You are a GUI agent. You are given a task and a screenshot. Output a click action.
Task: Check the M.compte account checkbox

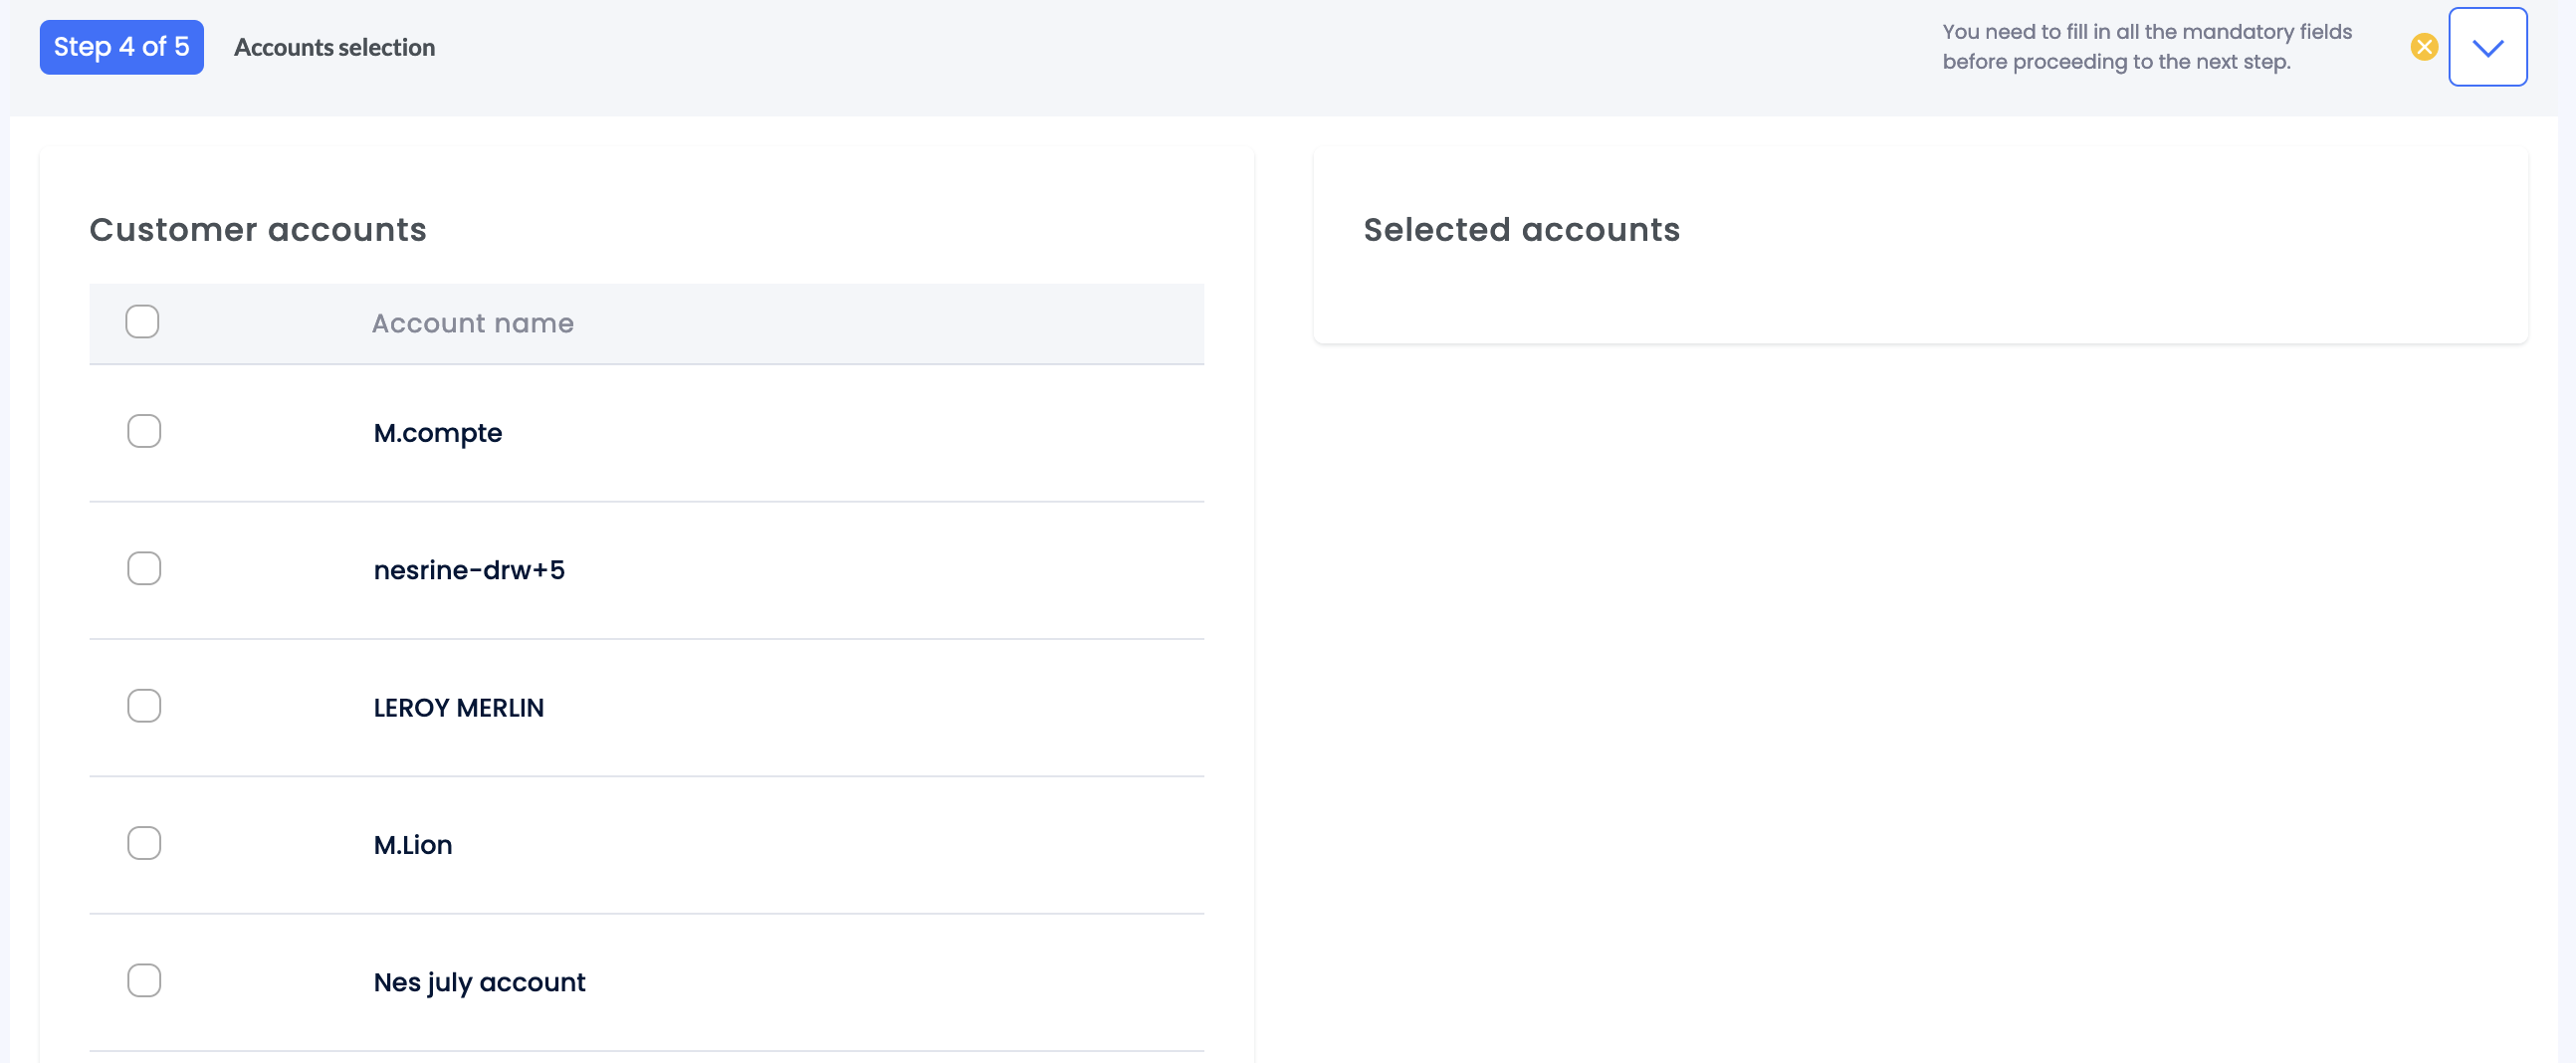[143, 430]
